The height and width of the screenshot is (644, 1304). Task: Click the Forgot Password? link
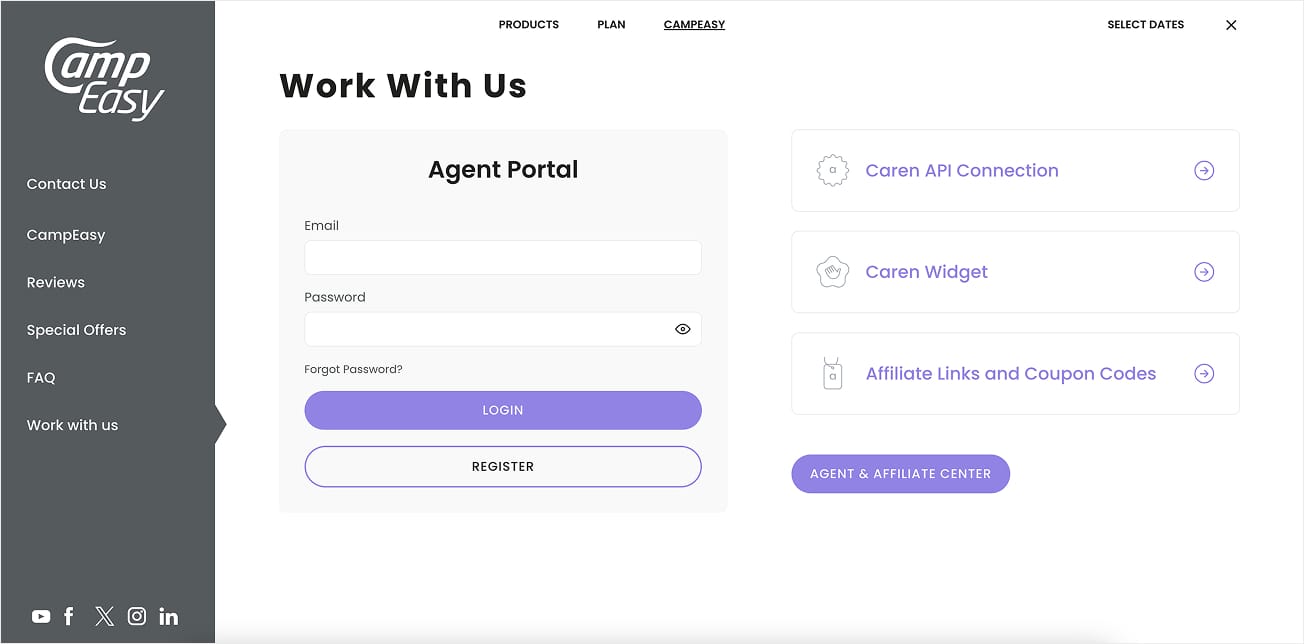(x=353, y=369)
